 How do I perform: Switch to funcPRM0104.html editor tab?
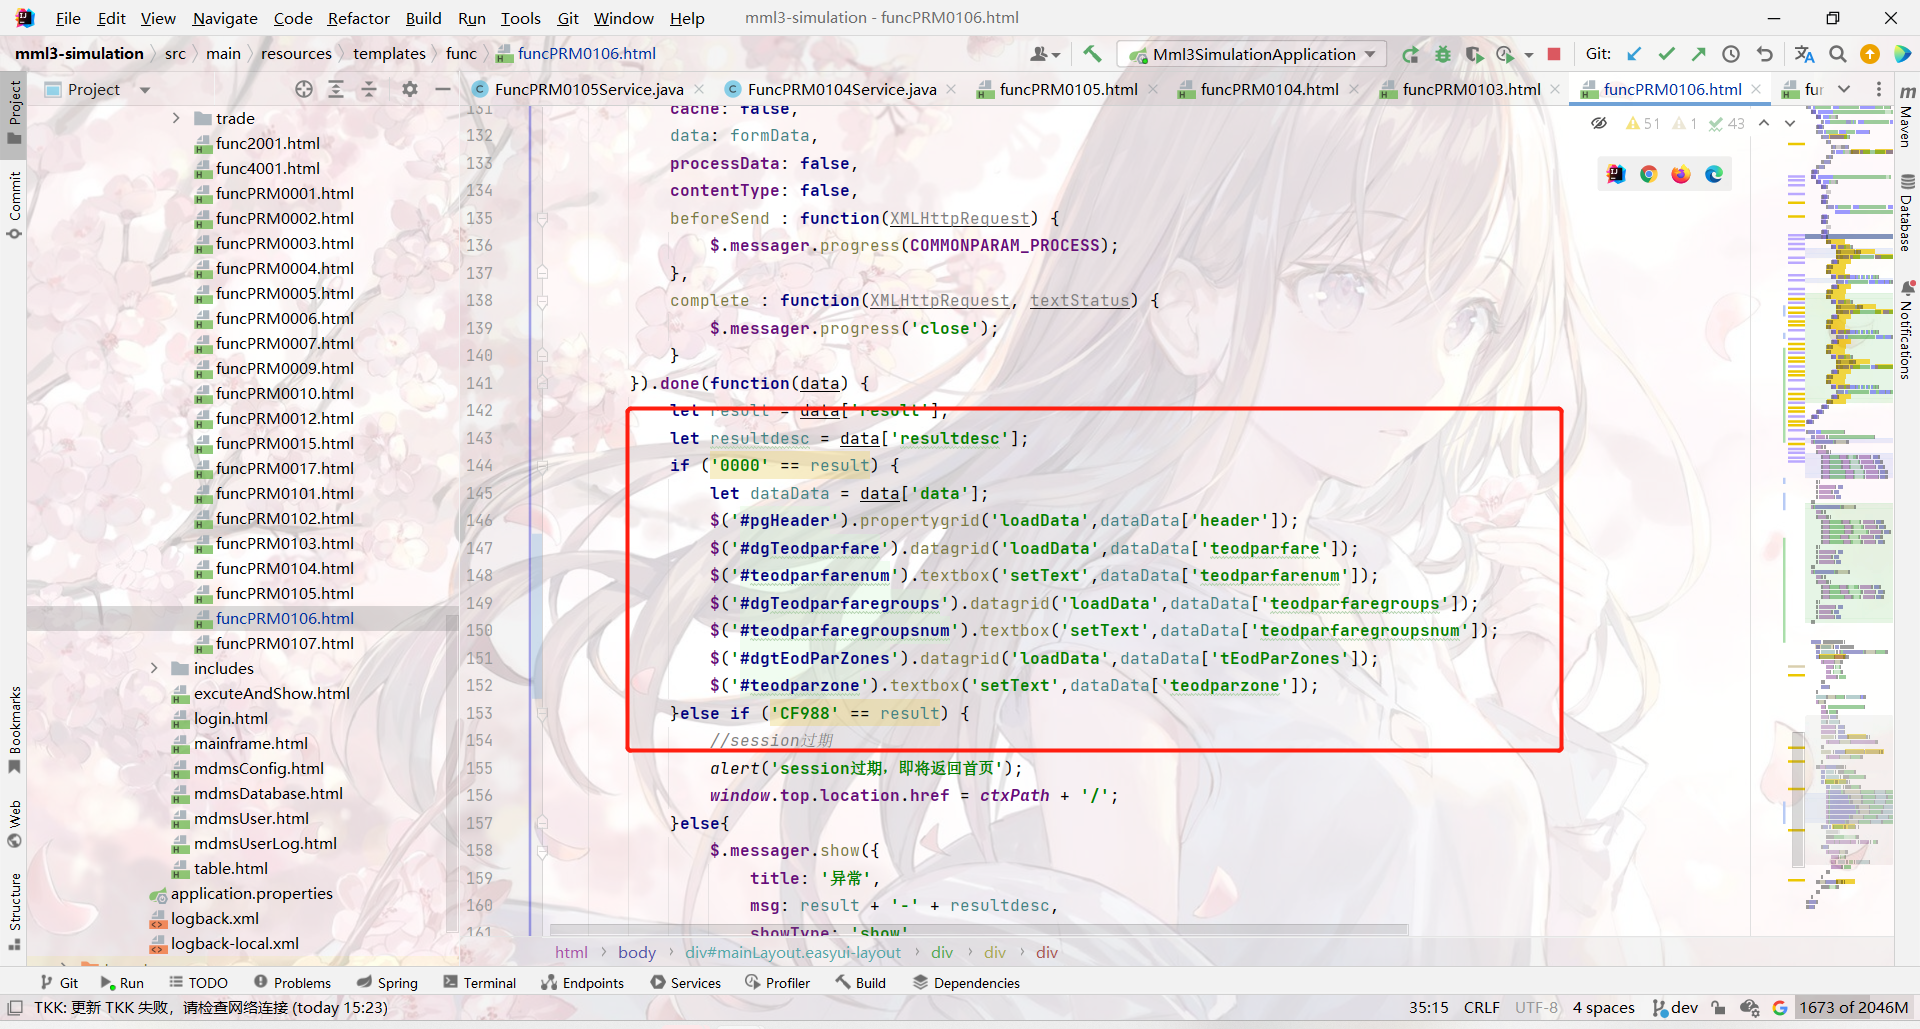tap(1268, 90)
